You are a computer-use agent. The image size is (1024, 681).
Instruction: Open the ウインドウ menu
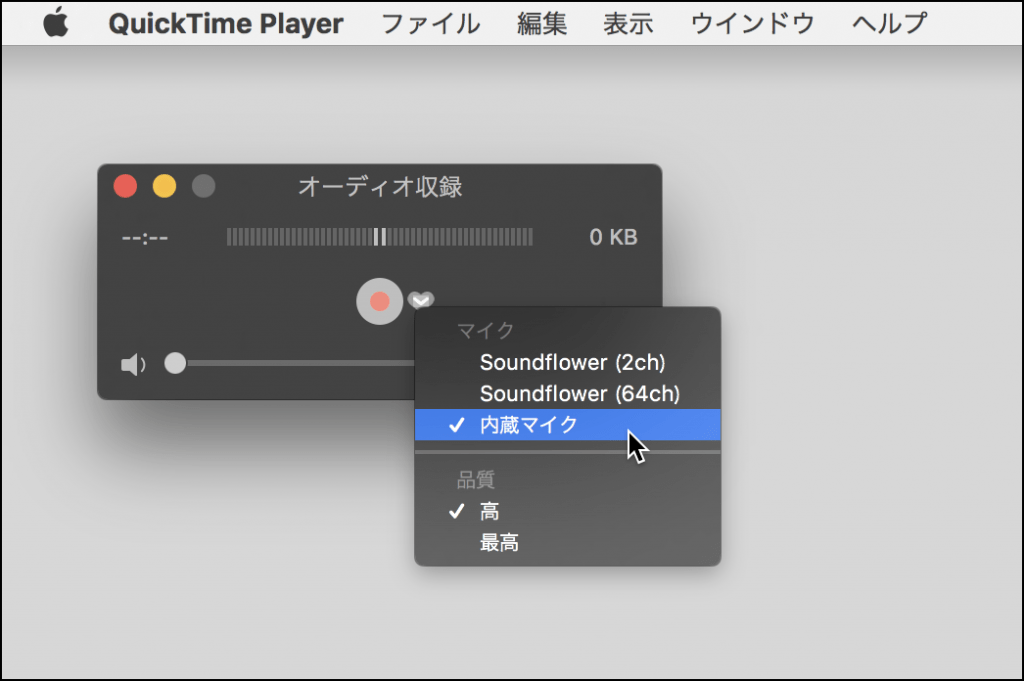tap(752, 22)
